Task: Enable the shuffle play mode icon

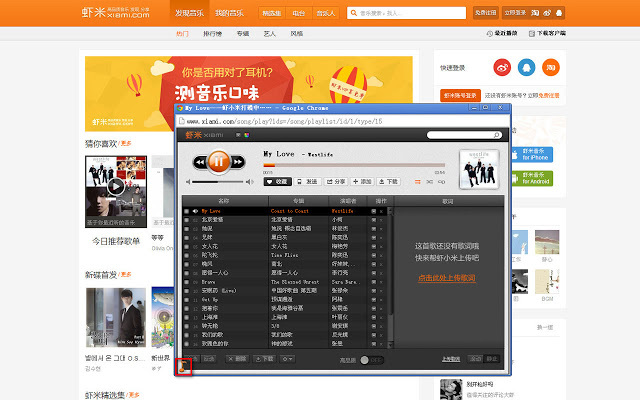Action: point(430,182)
